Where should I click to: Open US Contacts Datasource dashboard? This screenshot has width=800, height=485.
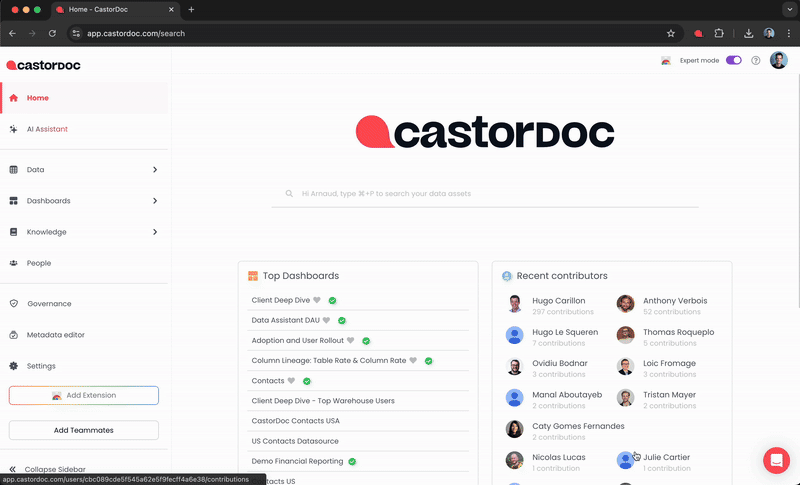pyautogui.click(x=295, y=441)
